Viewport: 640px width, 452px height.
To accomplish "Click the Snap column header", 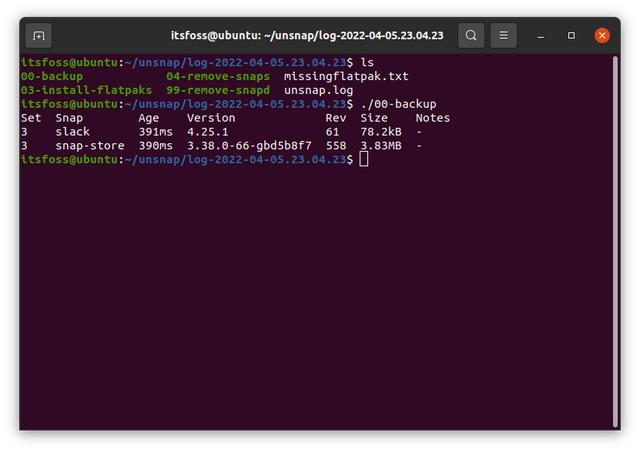I will (x=69, y=118).
